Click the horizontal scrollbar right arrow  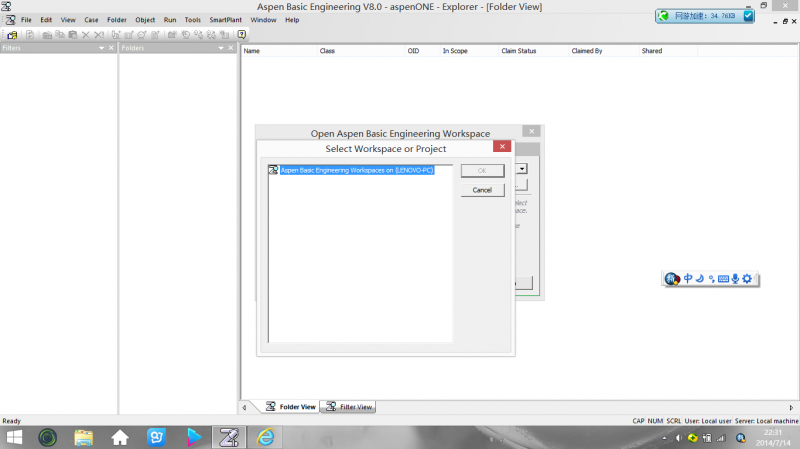(x=791, y=407)
